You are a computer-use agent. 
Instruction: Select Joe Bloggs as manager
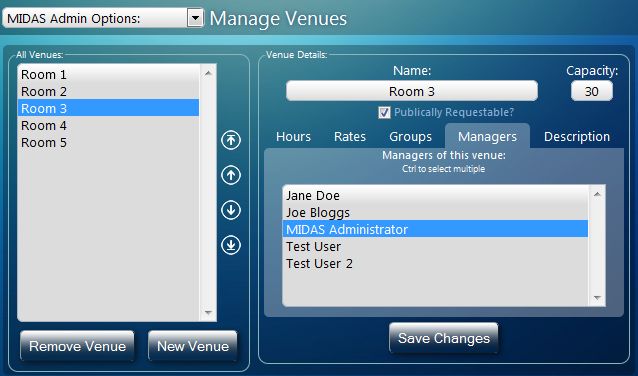[435, 212]
